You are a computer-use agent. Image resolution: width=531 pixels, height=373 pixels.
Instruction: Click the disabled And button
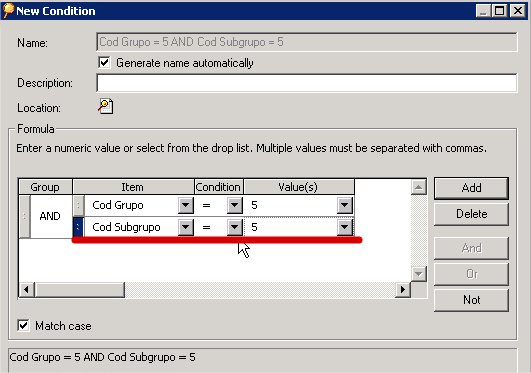471,248
